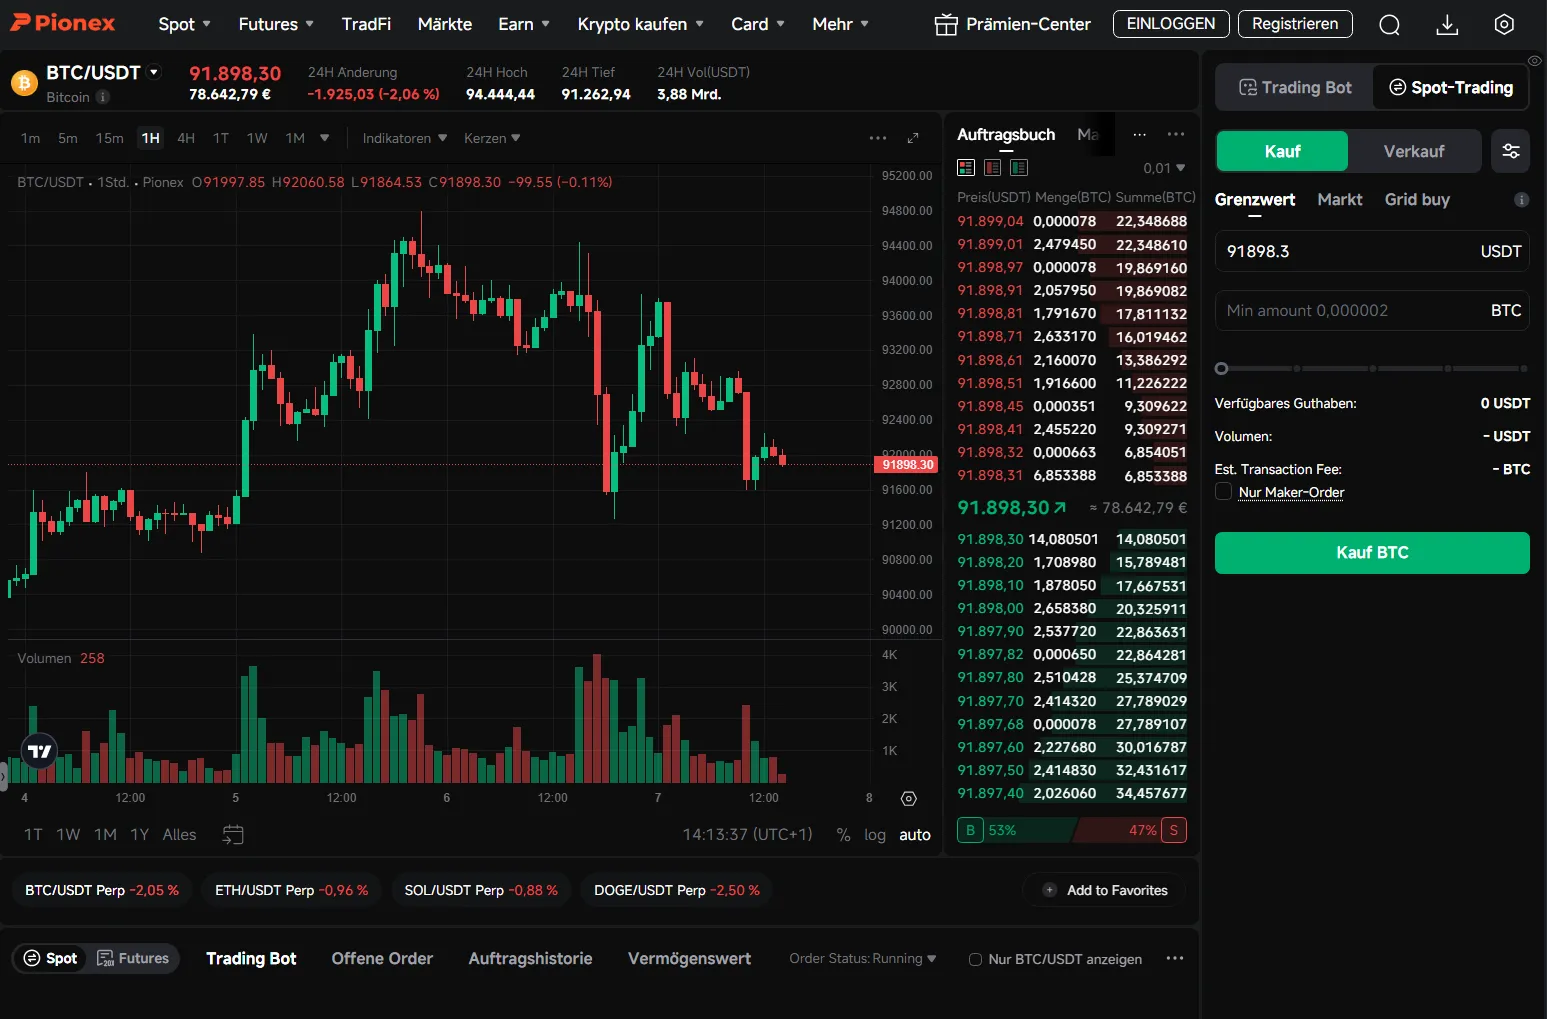Change orderbook 0,01 precision dropdown
The height and width of the screenshot is (1019, 1547).
pyautogui.click(x=1164, y=168)
